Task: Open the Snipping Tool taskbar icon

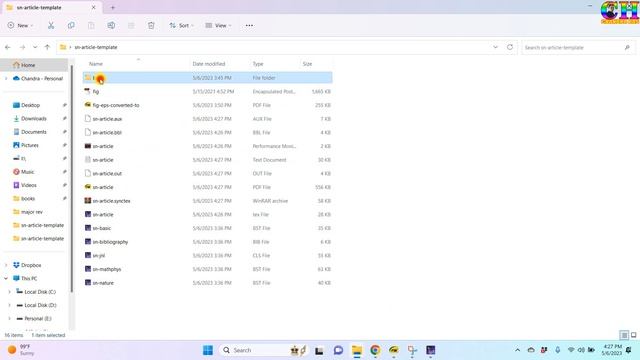Action: (x=412, y=350)
